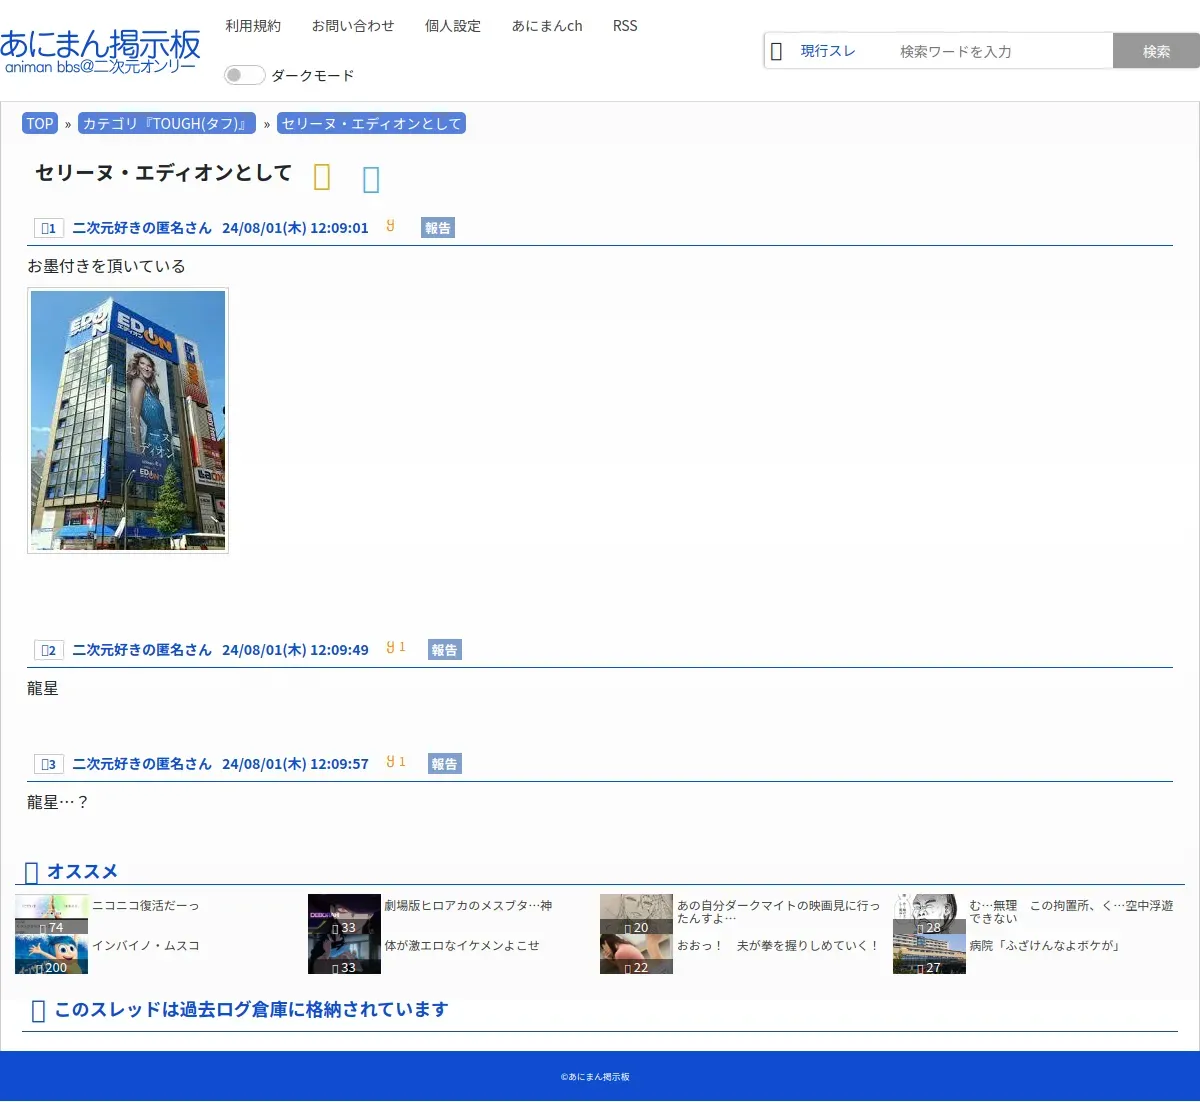Screen dimensions: 1200x1102
Task: Click thumbnail beside 体が激エロなイケメンよこせ
Action: click(x=344, y=954)
